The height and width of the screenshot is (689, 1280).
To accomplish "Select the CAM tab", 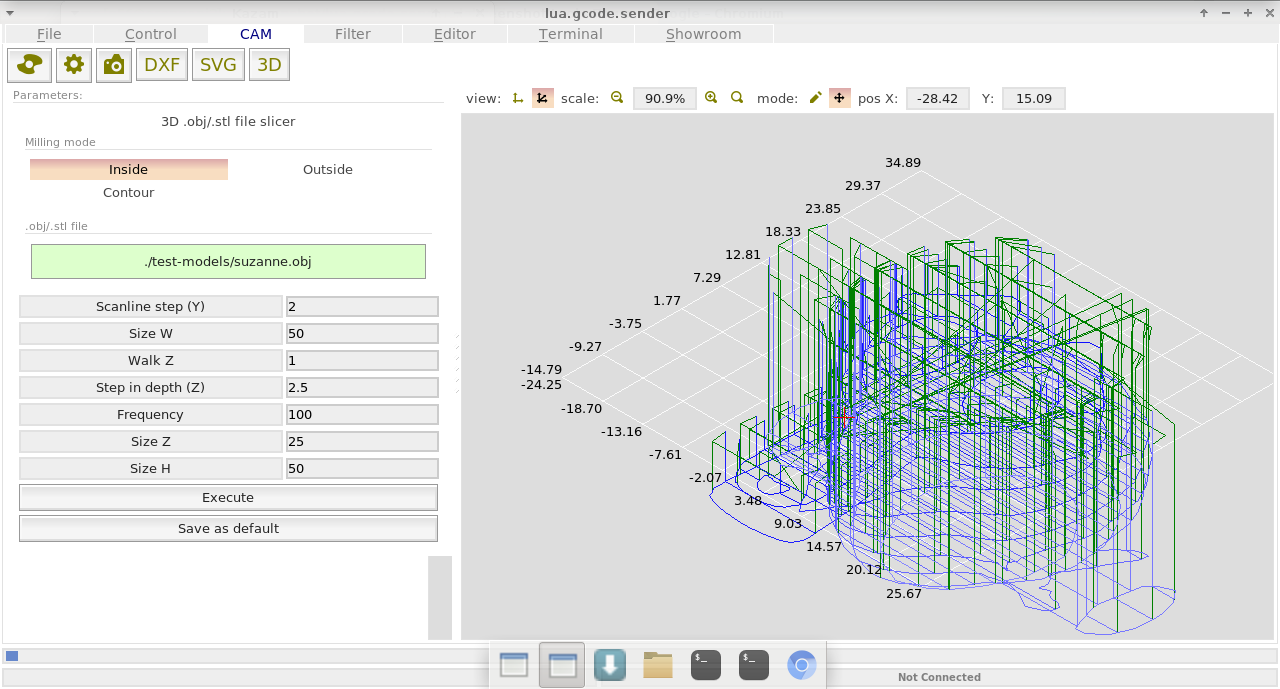I will point(256,34).
